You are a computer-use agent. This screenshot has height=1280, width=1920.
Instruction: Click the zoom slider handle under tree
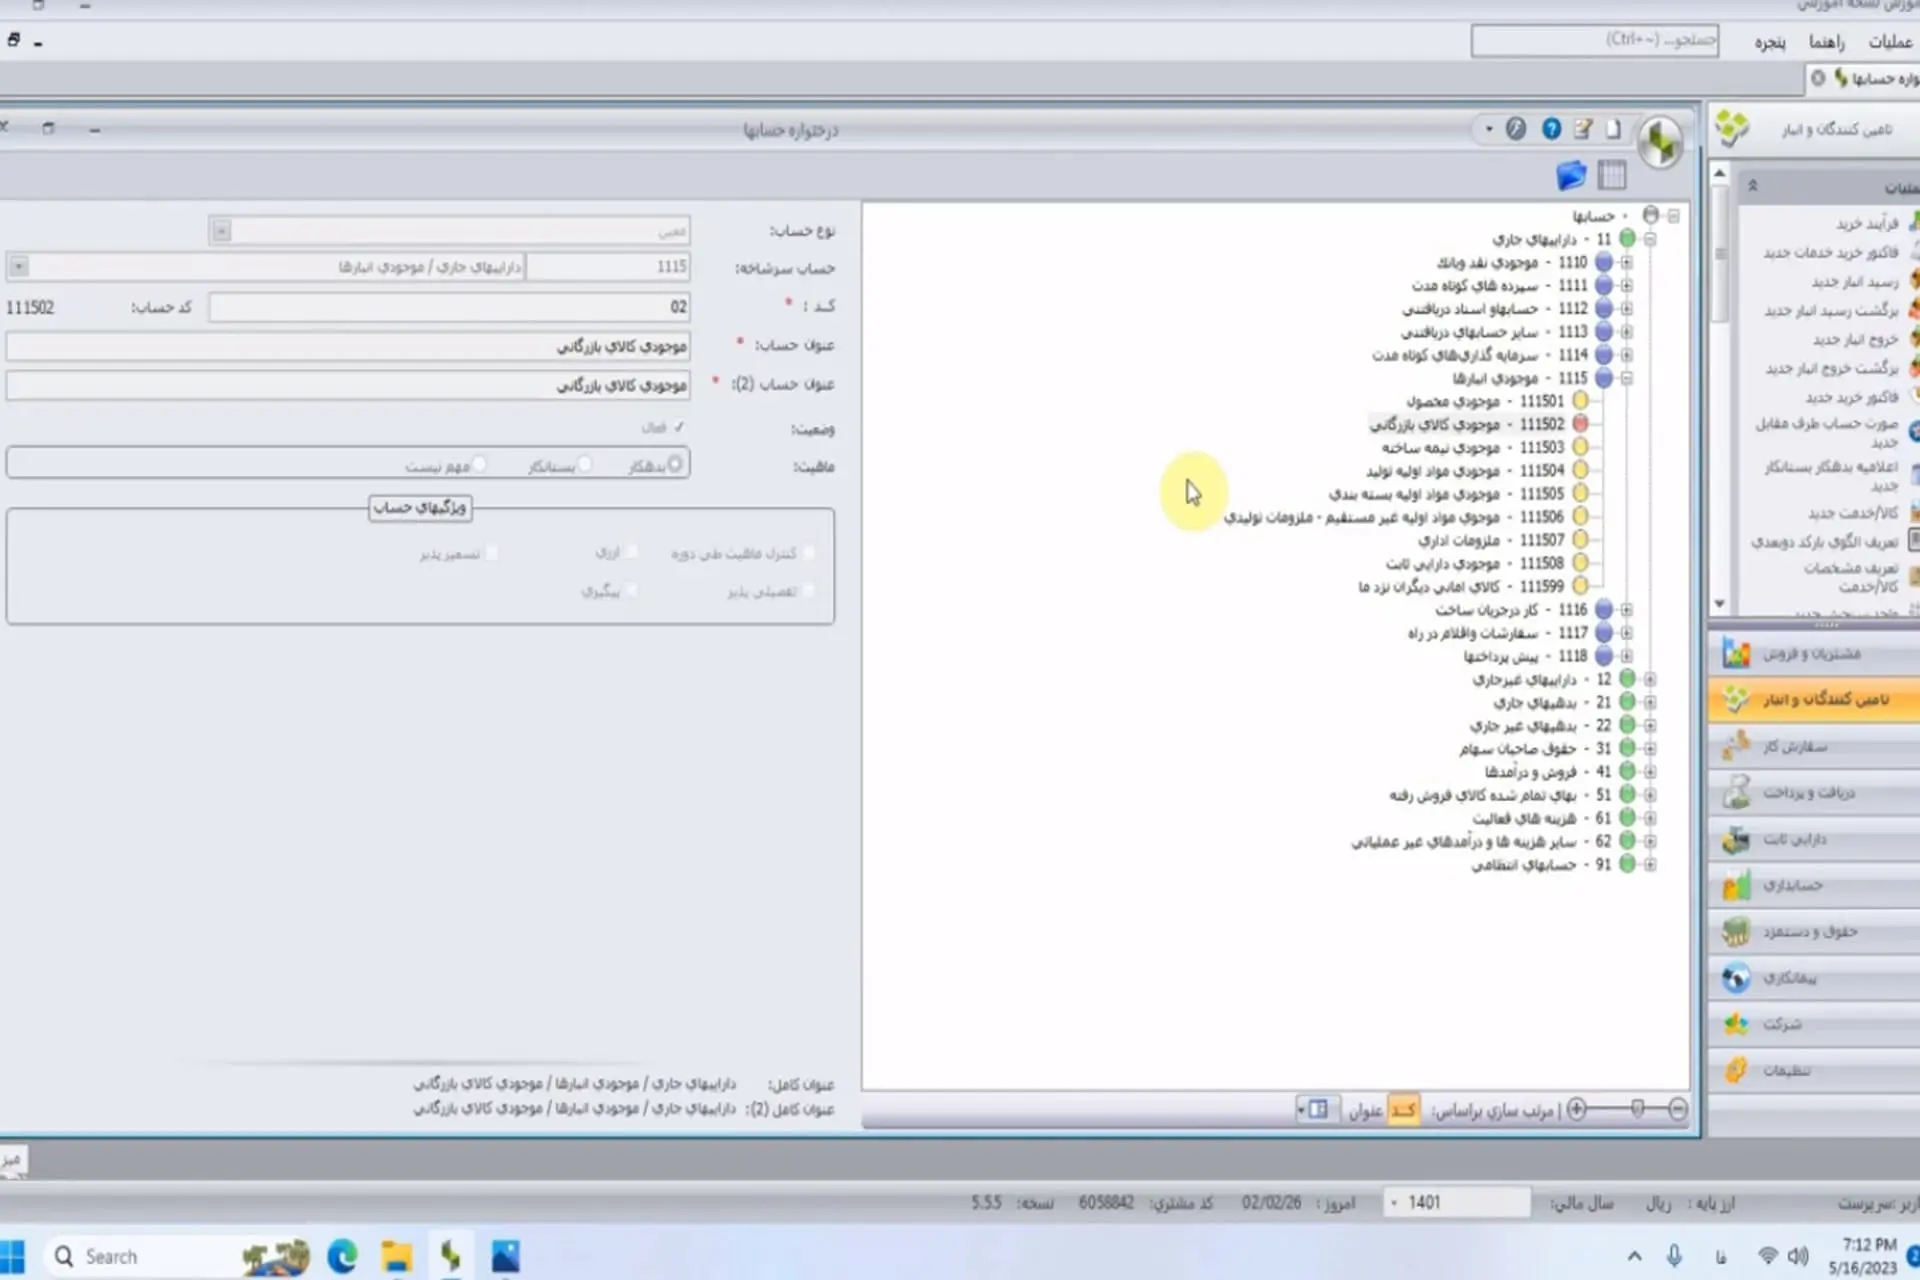[1637, 1109]
